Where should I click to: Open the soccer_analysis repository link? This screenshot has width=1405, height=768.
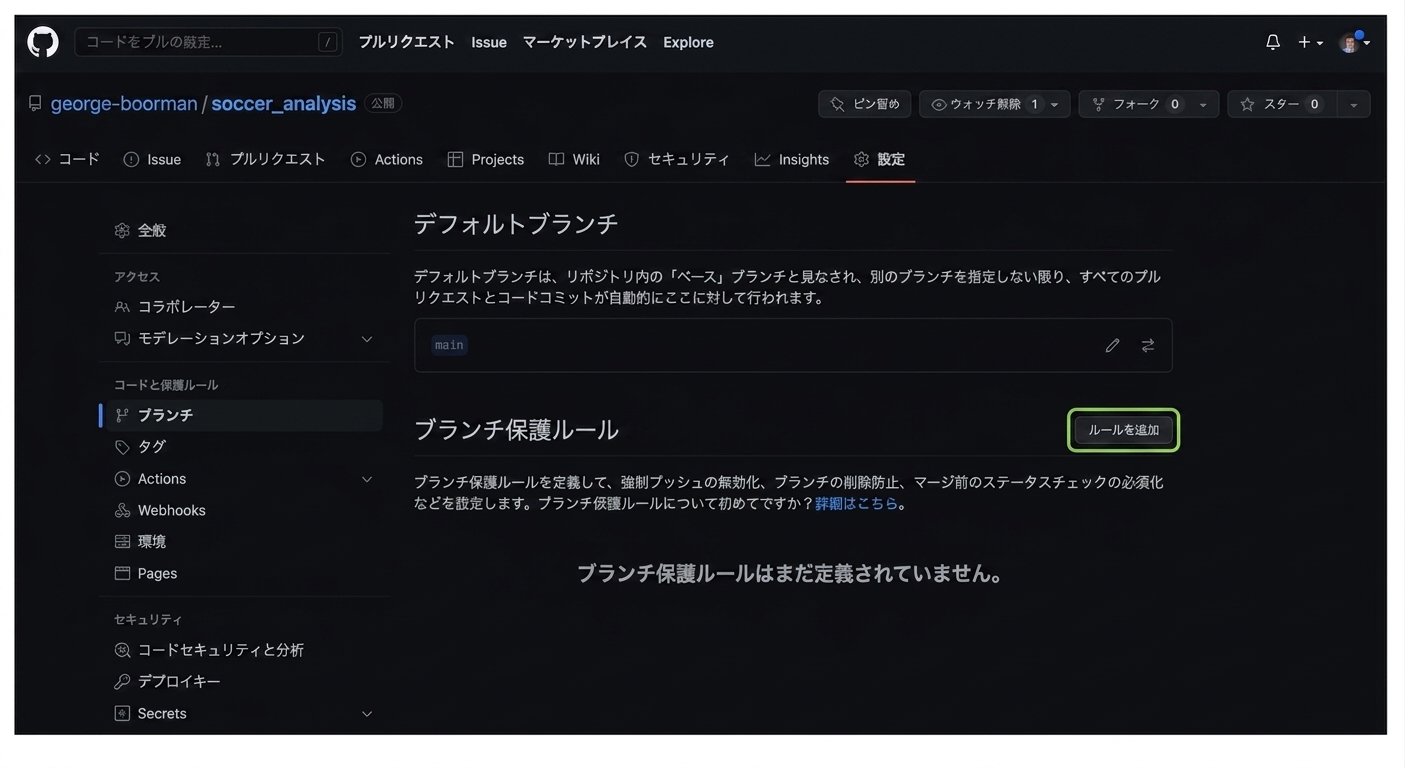tap(283, 104)
